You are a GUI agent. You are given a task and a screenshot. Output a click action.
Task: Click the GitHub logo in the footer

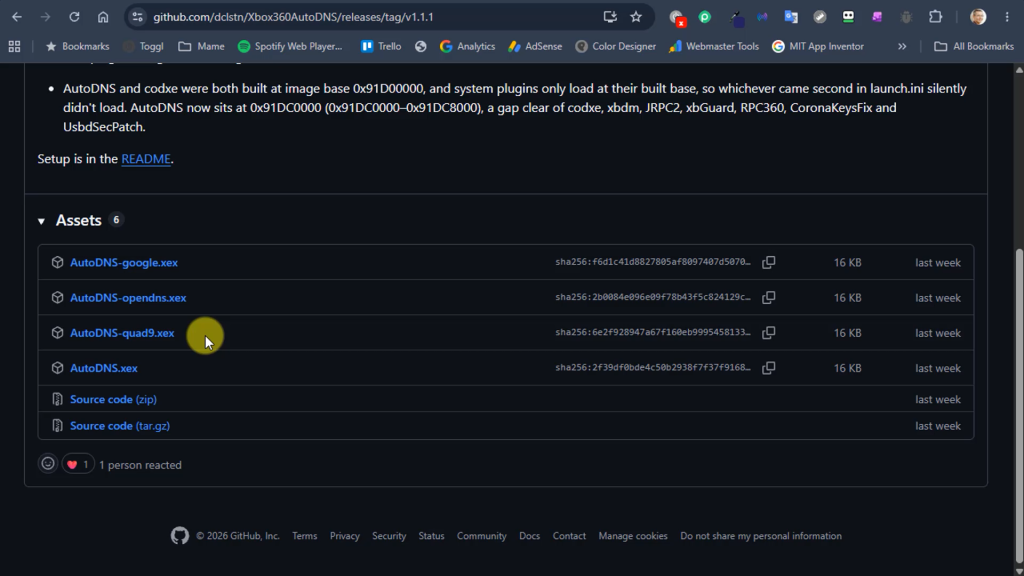(180, 536)
